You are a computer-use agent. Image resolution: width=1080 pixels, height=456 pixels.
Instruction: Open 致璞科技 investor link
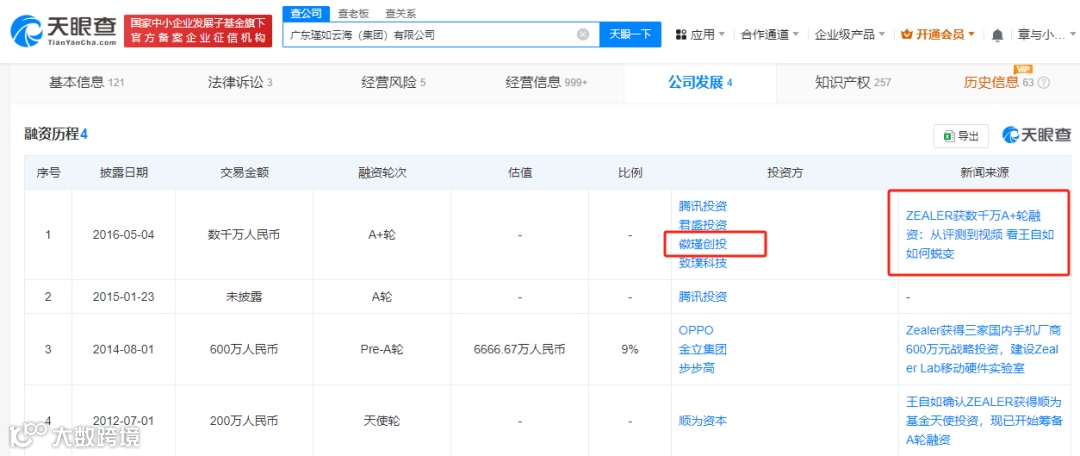coord(703,263)
